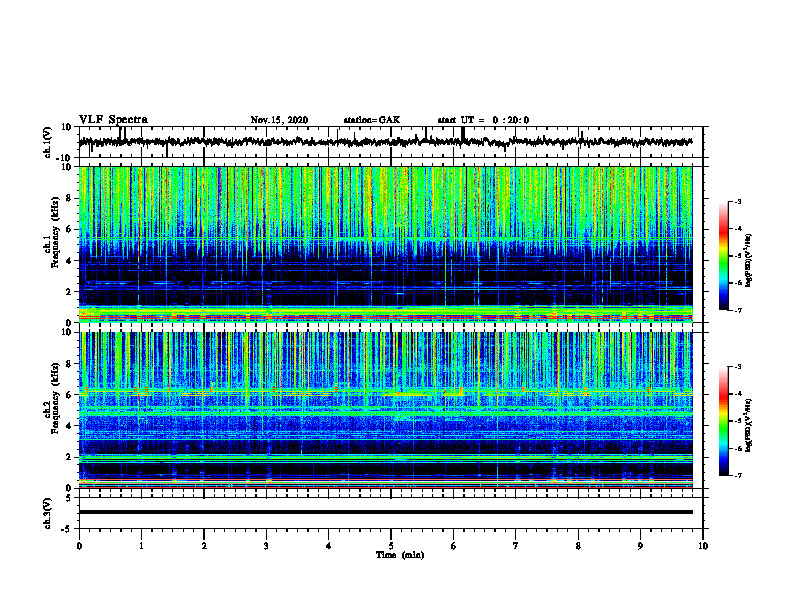
Task: Click the "2" kHz tick on ch.1 spectrogram axis
Action: click(x=70, y=292)
